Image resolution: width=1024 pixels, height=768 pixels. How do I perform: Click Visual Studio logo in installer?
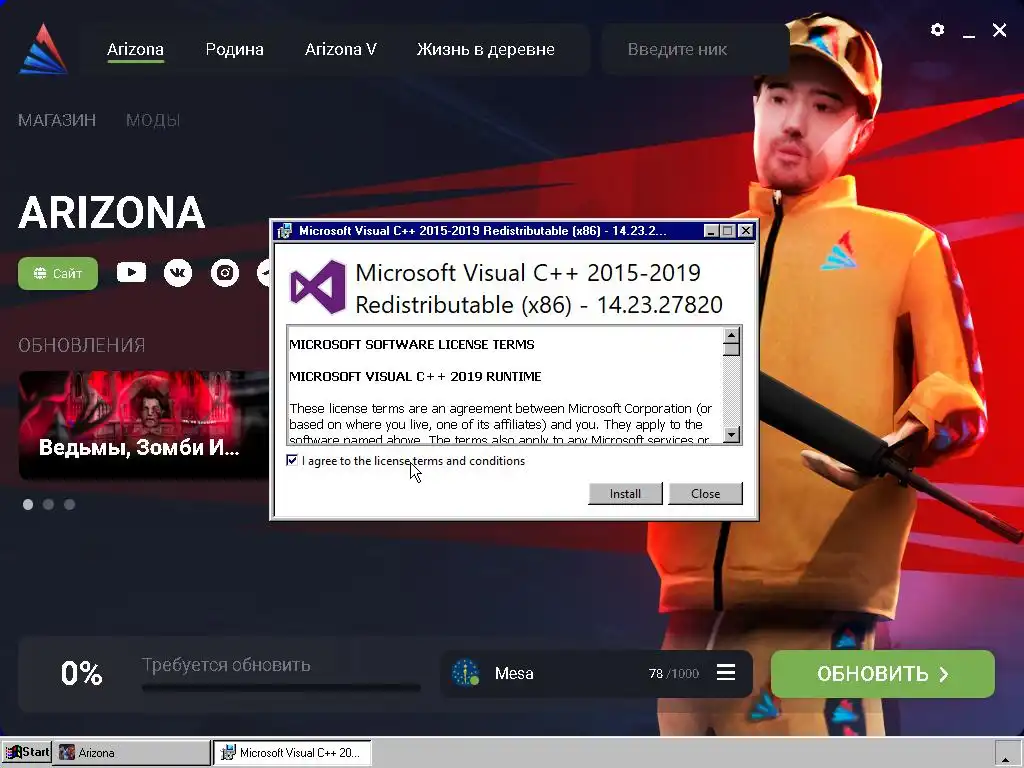point(317,287)
